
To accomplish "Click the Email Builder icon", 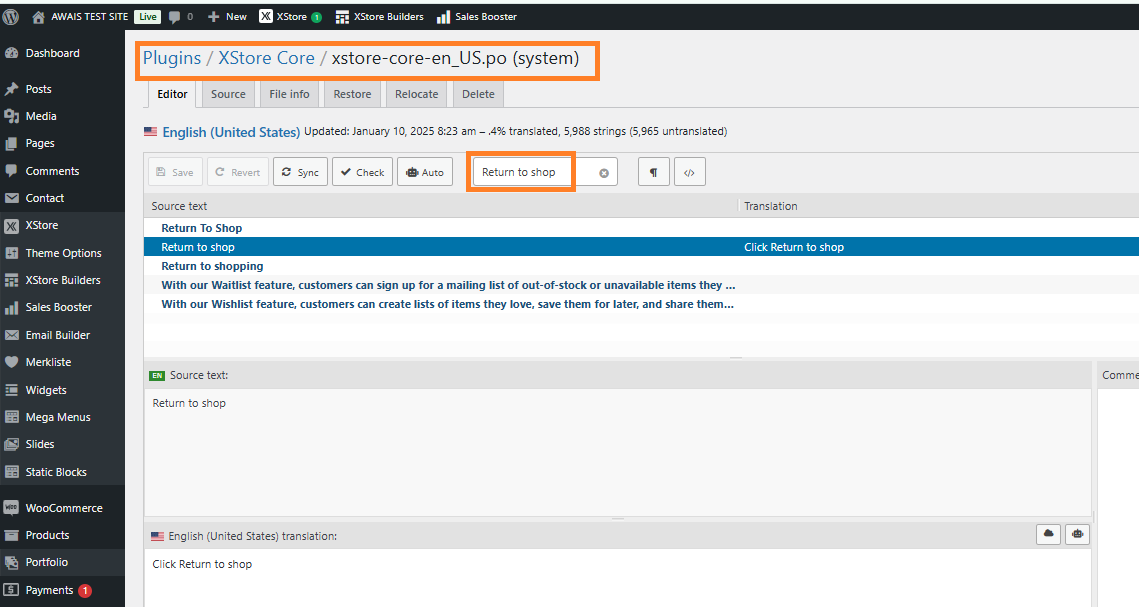I will (12, 335).
